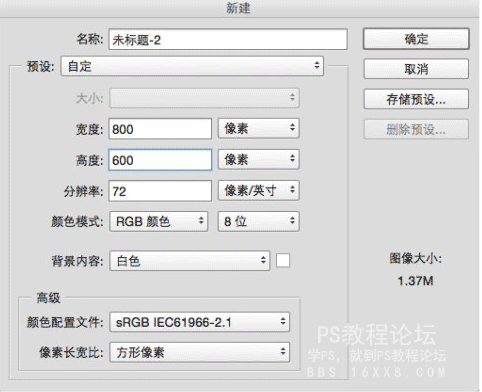
Task: Open the 预设 dropdown set to 自定
Action: tap(192, 66)
